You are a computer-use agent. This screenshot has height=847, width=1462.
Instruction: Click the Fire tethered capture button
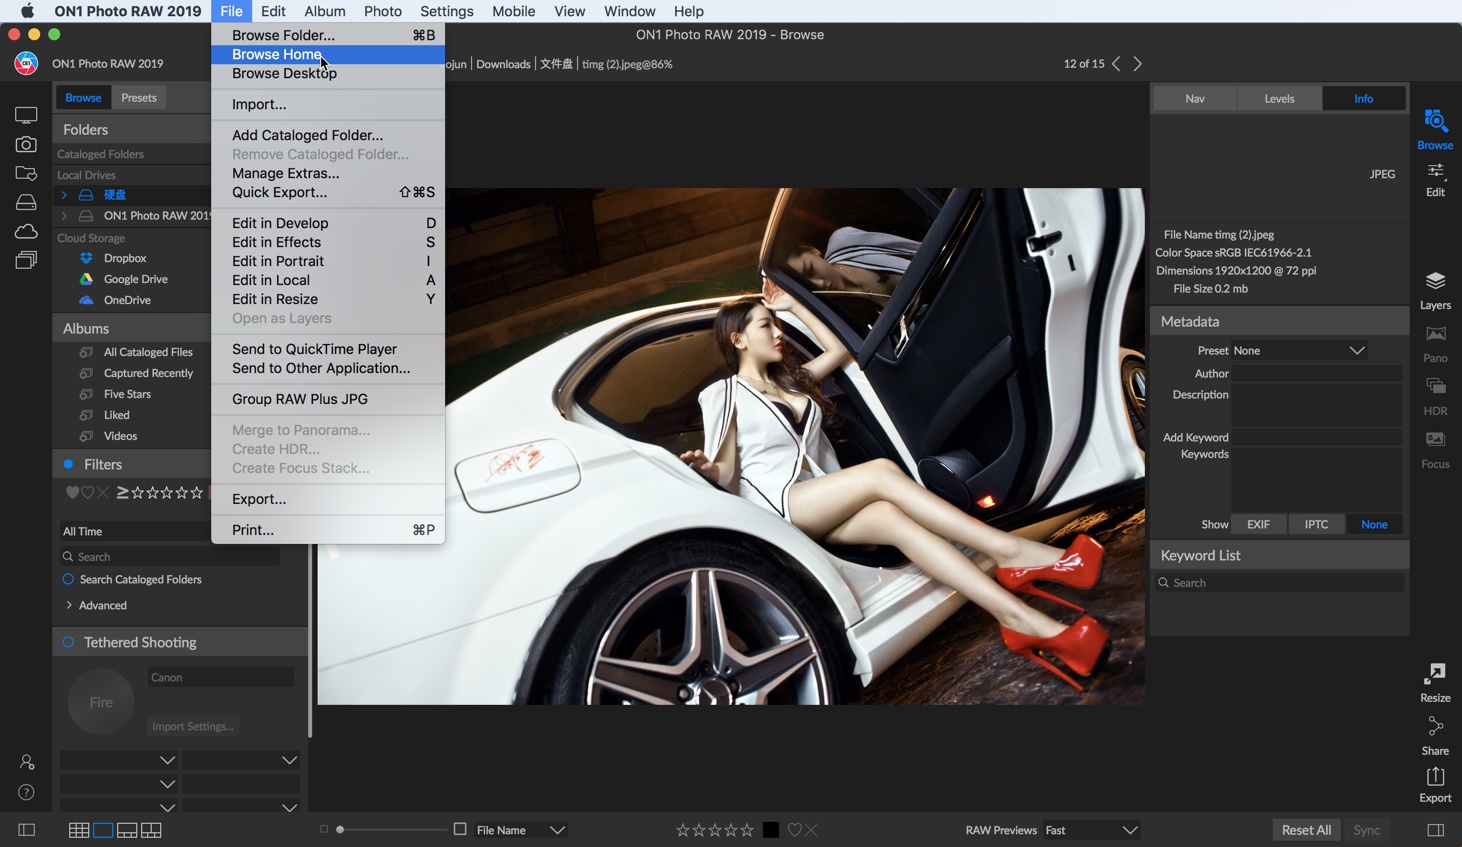point(101,702)
